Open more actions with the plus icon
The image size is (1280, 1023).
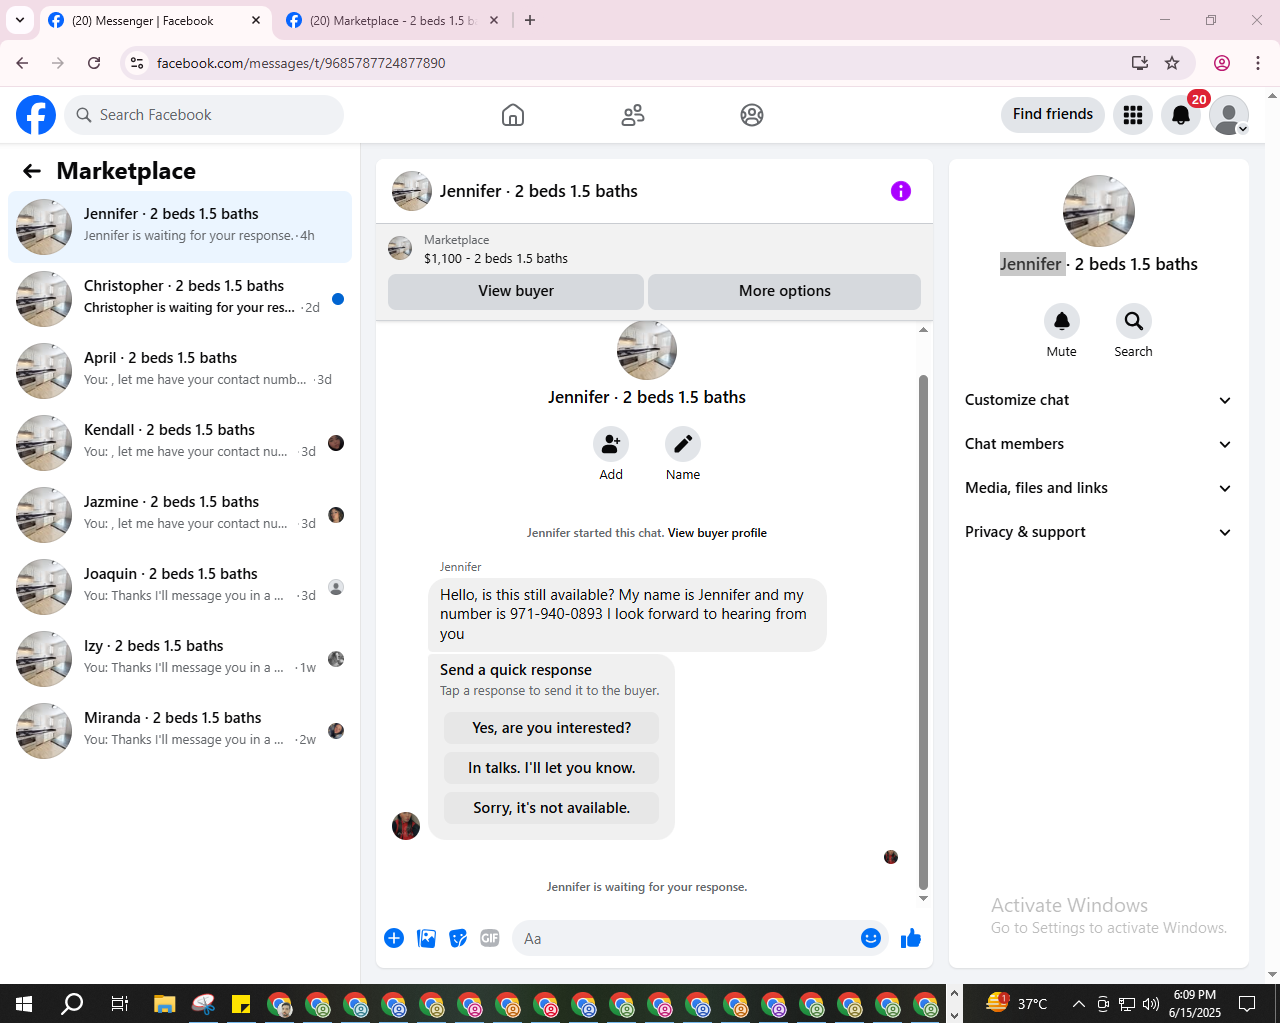pyautogui.click(x=394, y=938)
